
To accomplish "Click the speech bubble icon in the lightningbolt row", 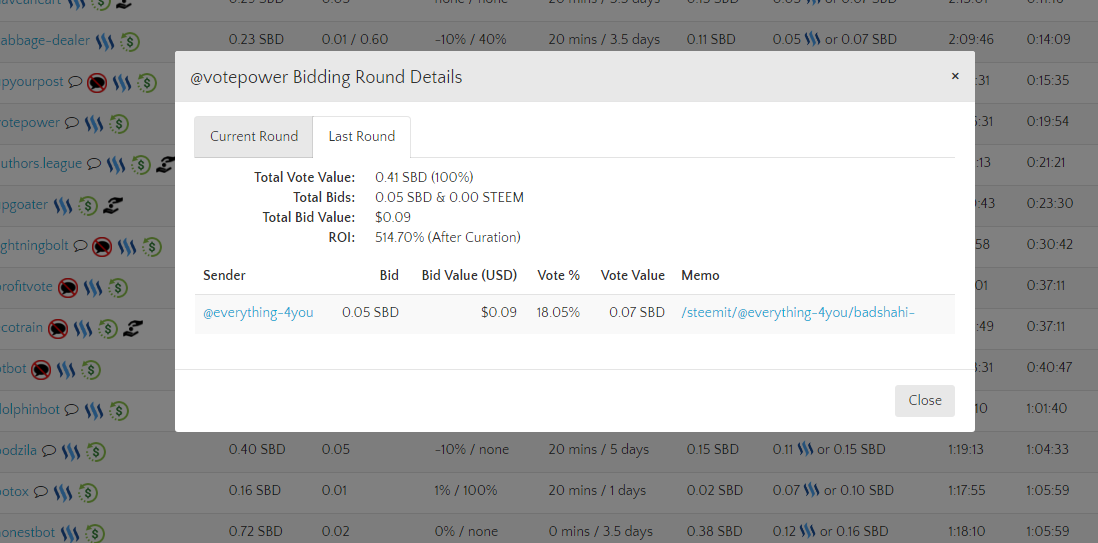I will coord(81,246).
